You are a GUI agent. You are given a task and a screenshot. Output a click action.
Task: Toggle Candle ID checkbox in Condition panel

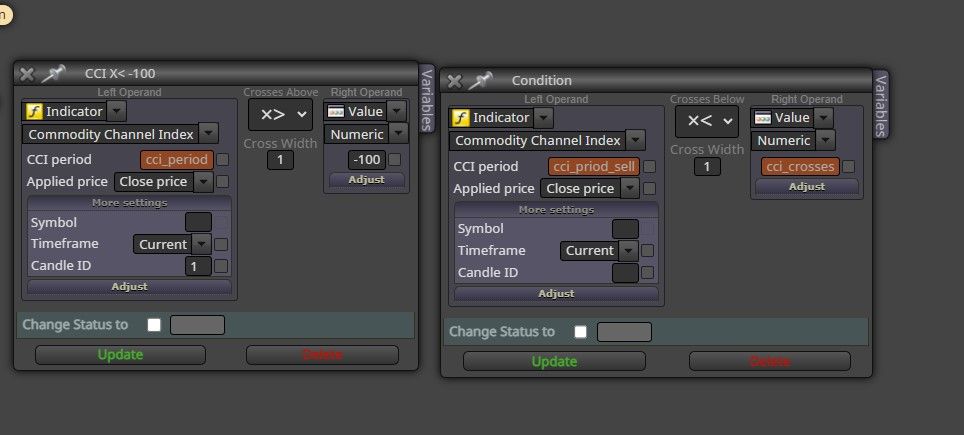pyautogui.click(x=647, y=272)
